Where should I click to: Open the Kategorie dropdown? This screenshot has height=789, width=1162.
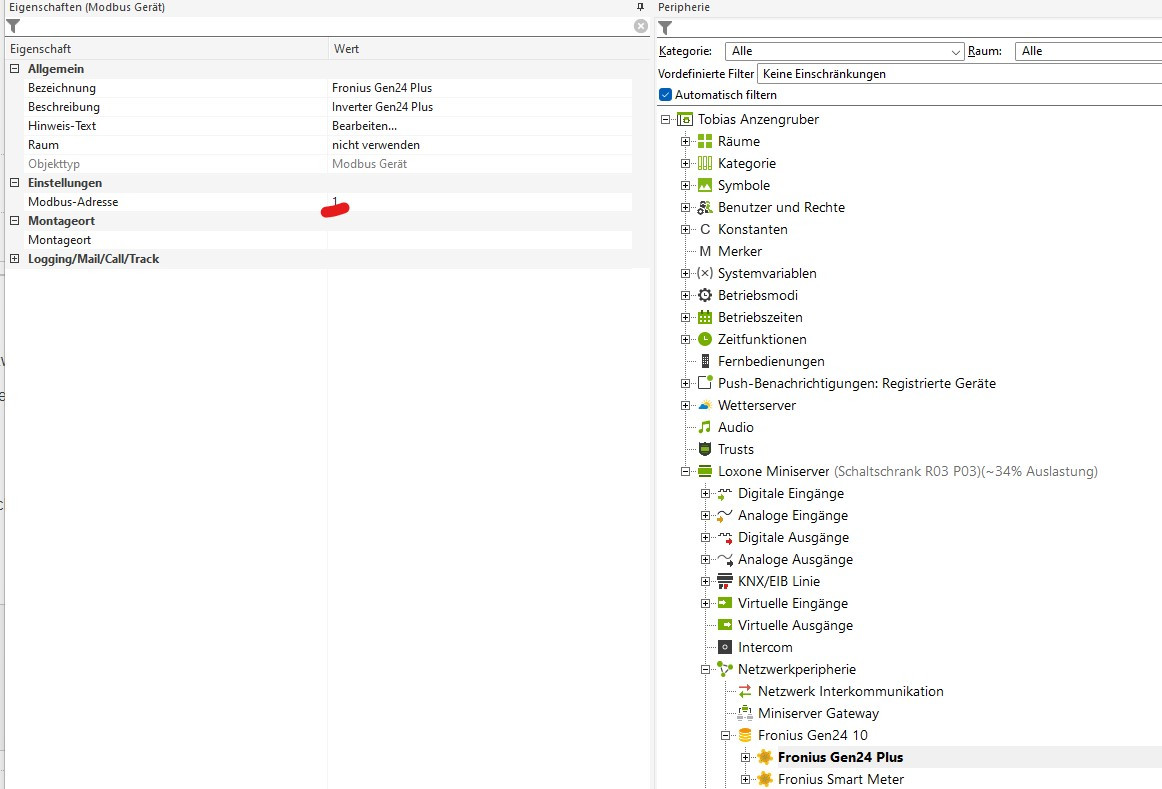pos(845,51)
